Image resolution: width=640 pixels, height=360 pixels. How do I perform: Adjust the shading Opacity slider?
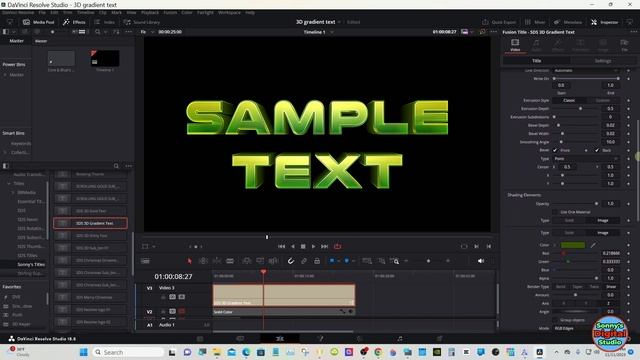[576, 203]
